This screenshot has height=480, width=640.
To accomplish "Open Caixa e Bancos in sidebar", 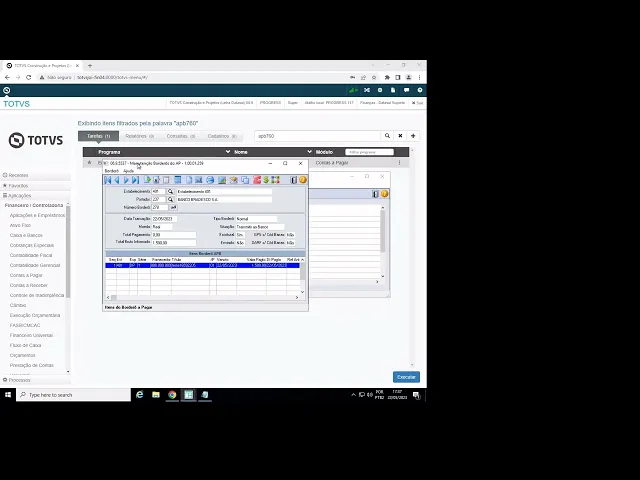I will (26, 236).
